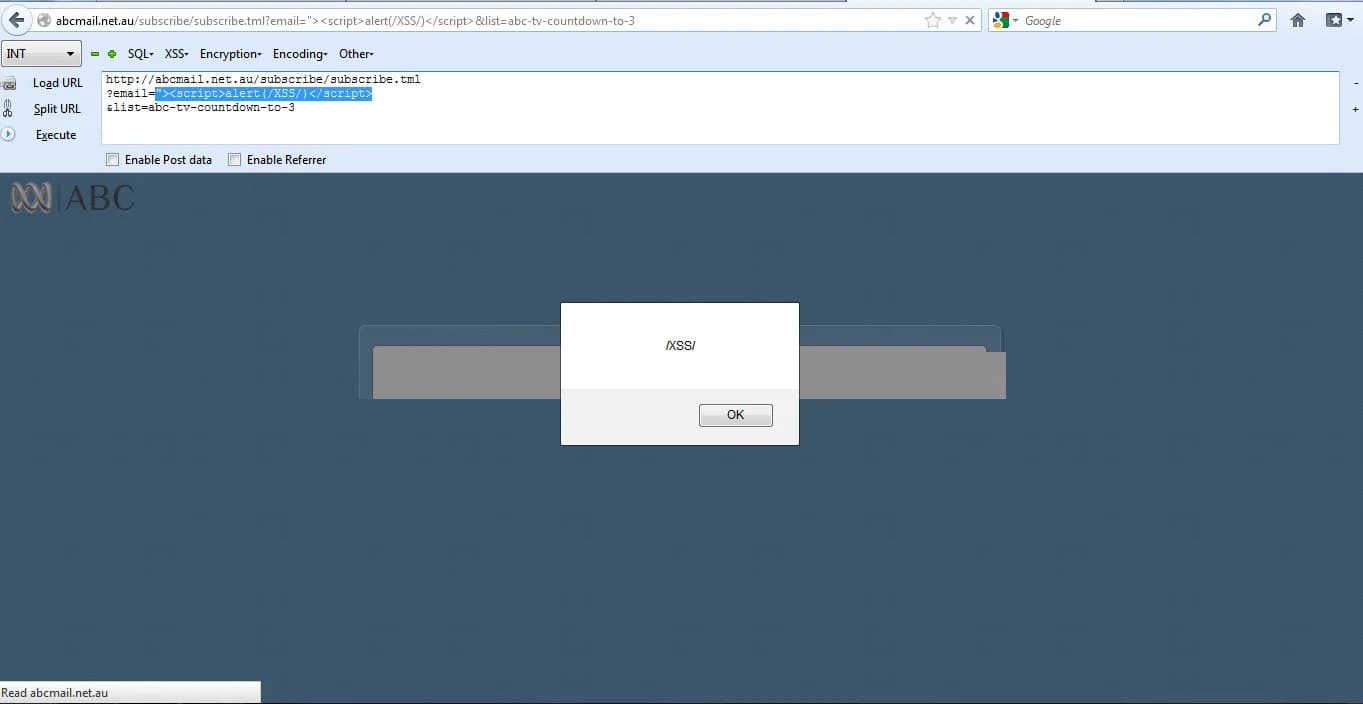Click the Split URL scissors icon
The height and width of the screenshot is (704, 1363).
coord(8,109)
